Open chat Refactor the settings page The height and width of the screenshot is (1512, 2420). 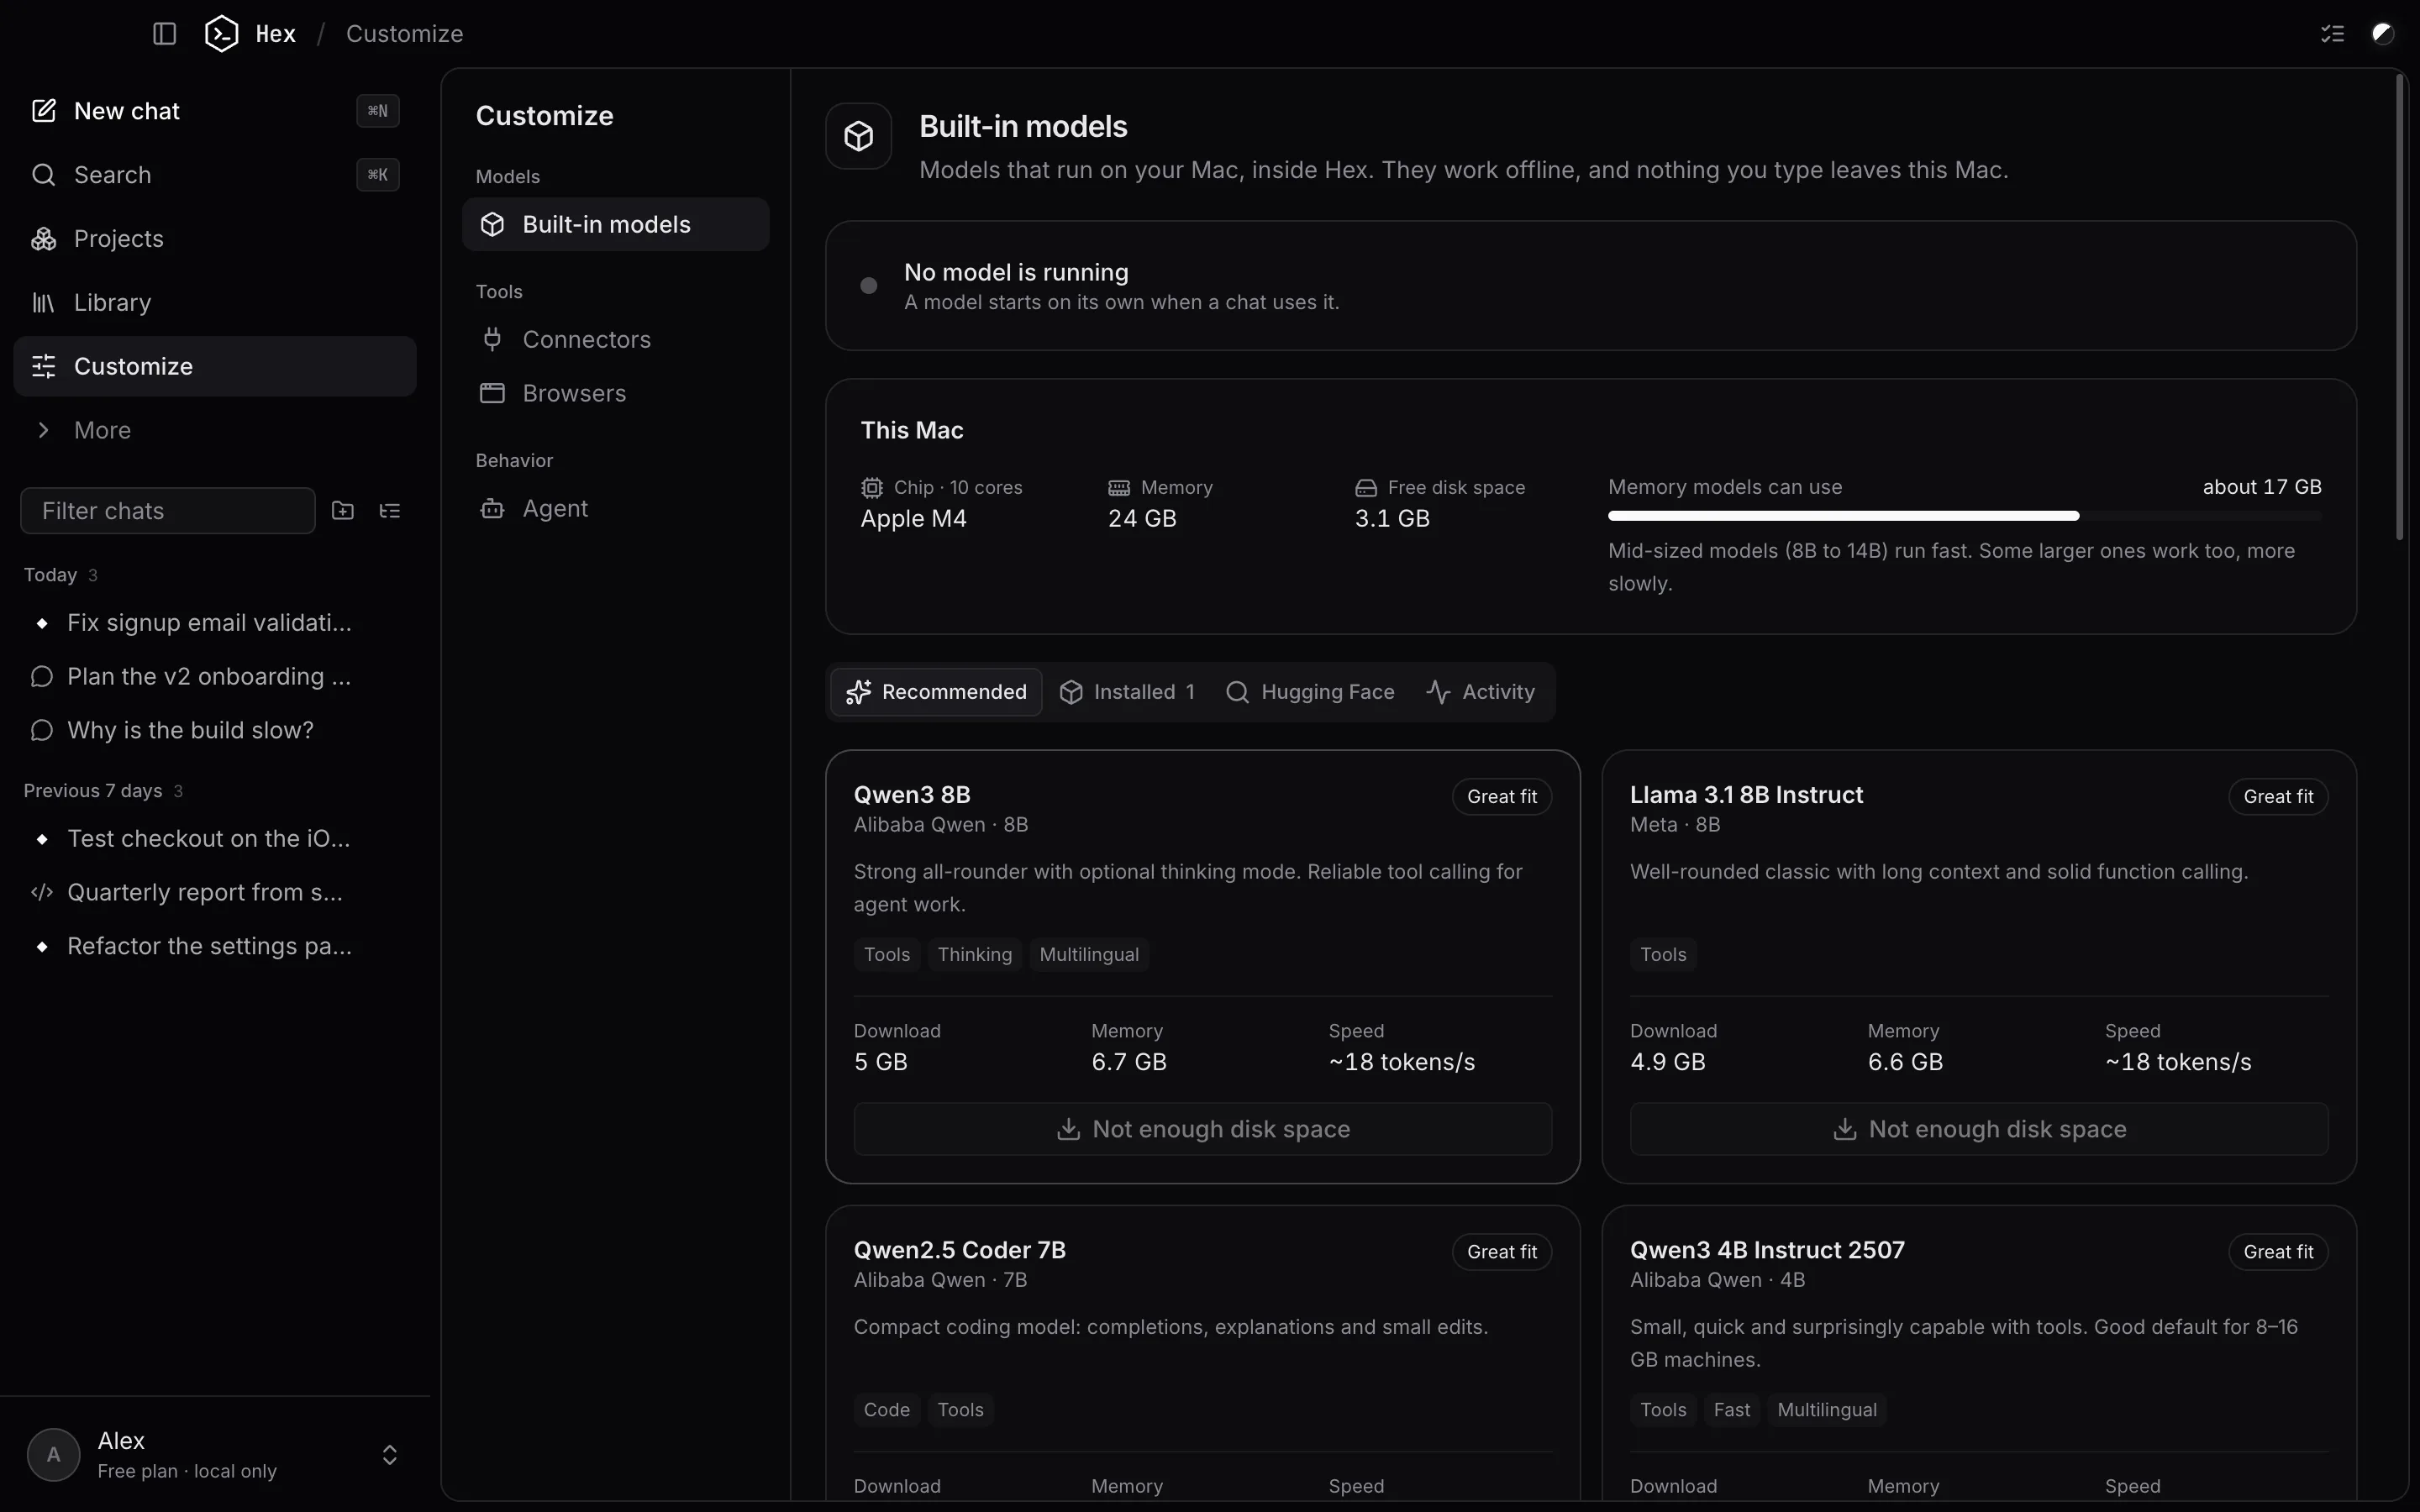click(215, 947)
